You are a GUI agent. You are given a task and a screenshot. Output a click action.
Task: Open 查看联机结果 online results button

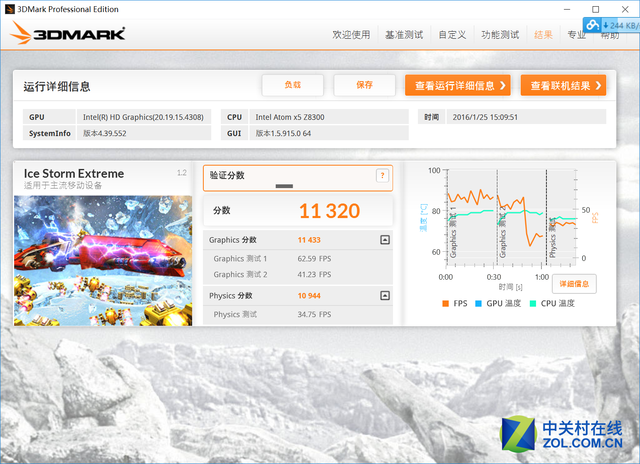(x=563, y=85)
